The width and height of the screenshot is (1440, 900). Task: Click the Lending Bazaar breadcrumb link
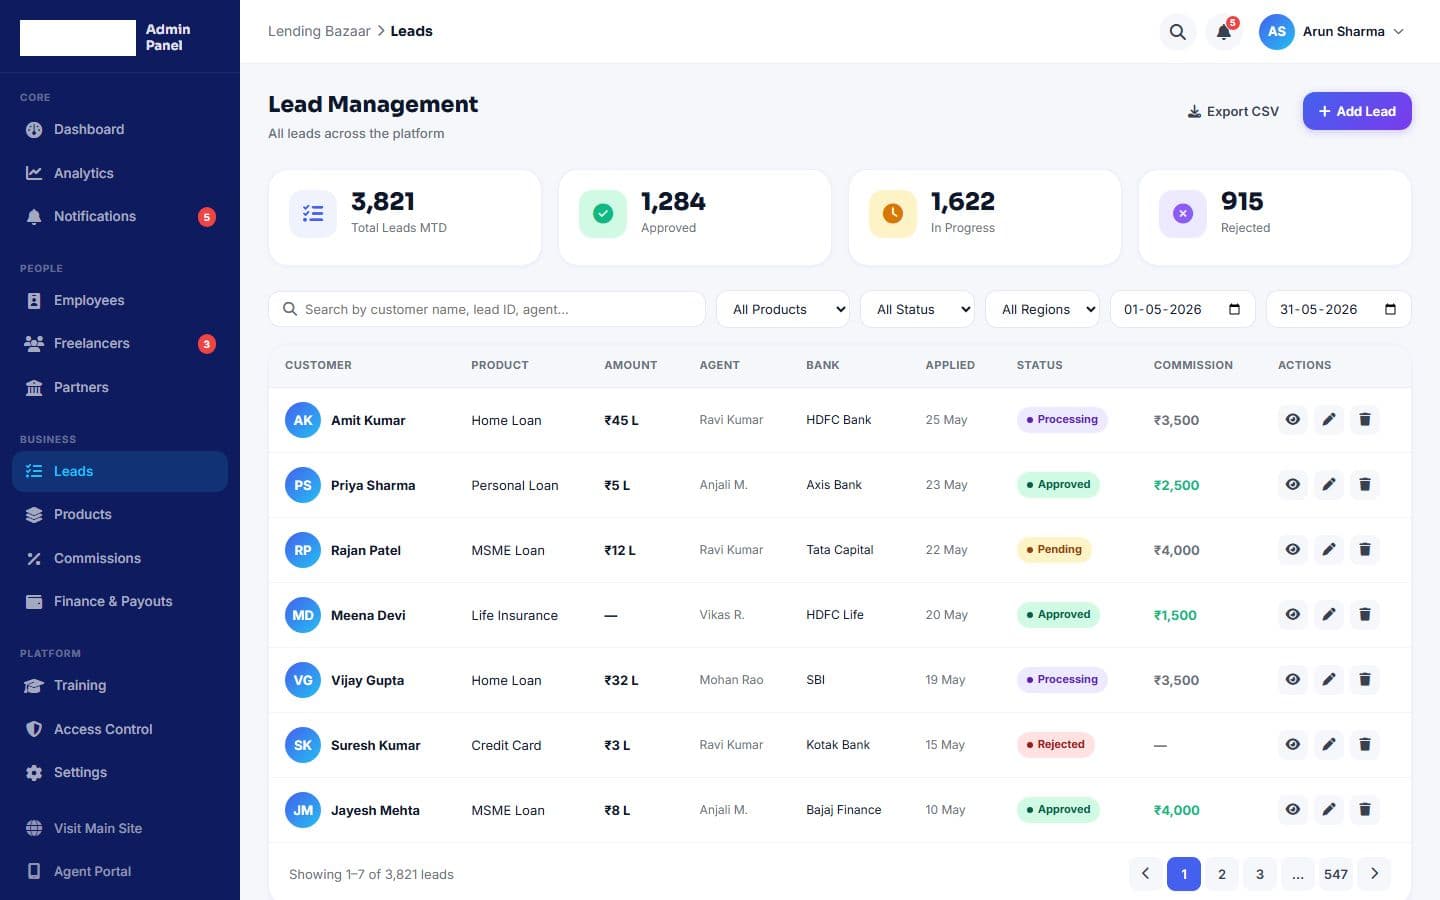click(319, 32)
